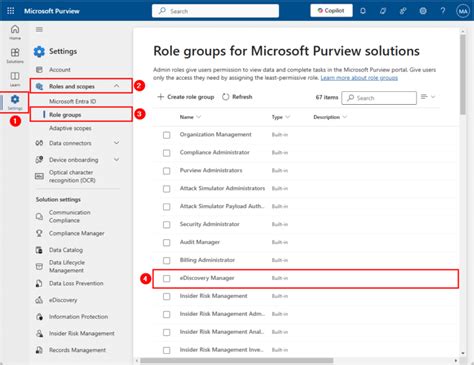Select the Insider Risk Management Adm.. row
This screenshot has height=365, width=474.
(306, 314)
